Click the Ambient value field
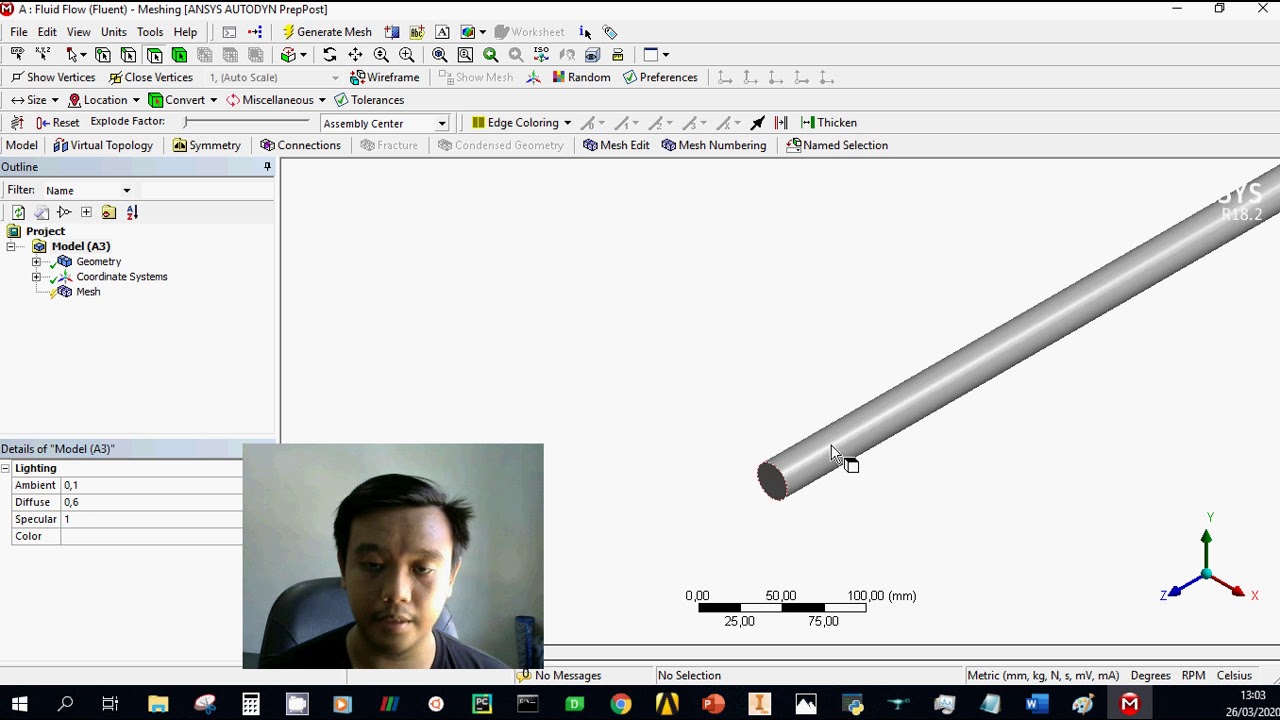 [x=151, y=485]
